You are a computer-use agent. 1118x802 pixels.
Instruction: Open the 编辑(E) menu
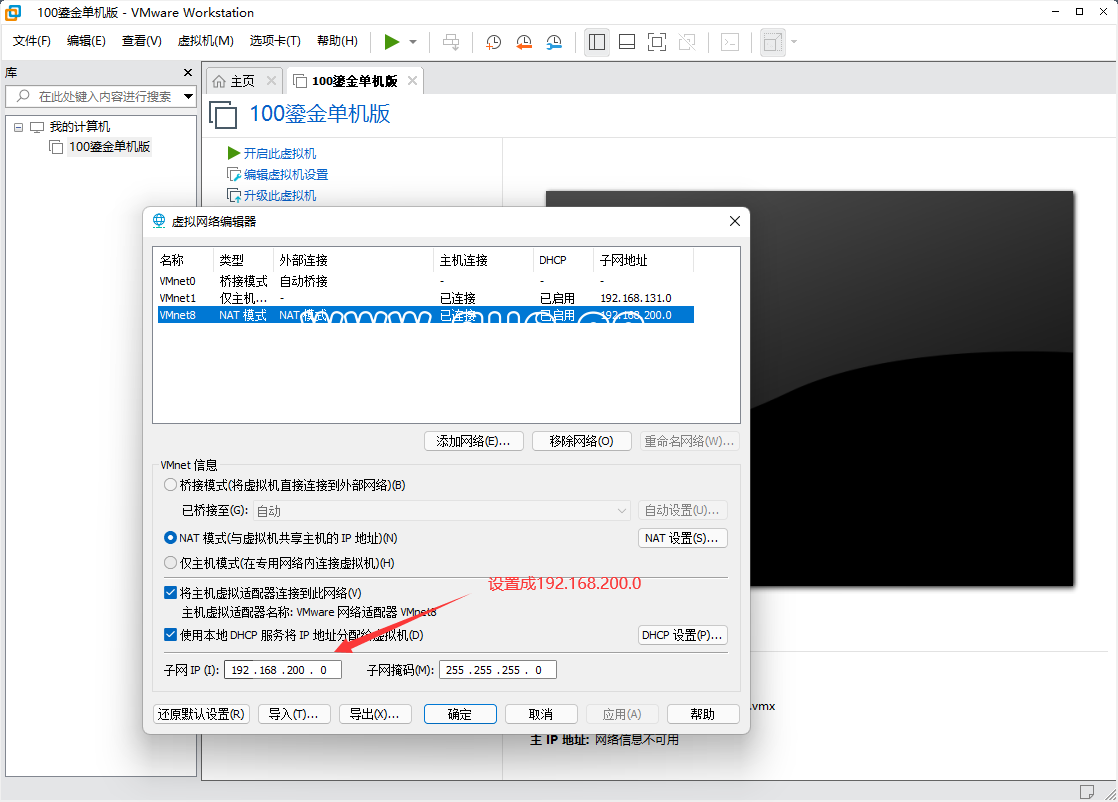86,41
